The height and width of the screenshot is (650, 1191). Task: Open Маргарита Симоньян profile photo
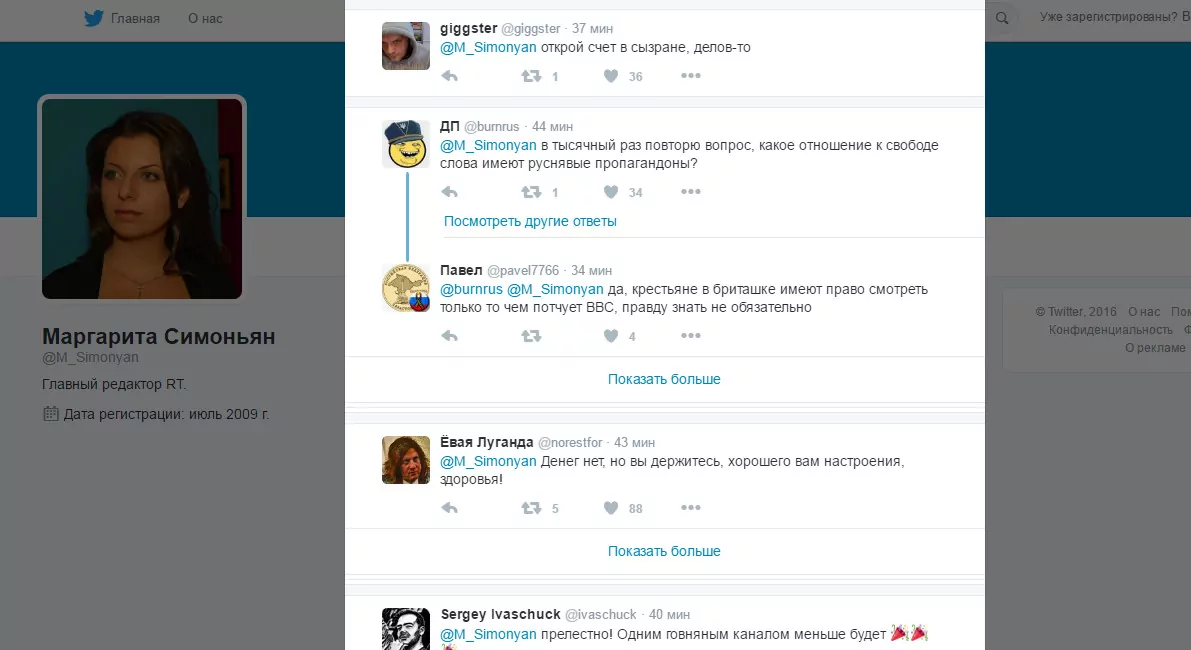[142, 199]
